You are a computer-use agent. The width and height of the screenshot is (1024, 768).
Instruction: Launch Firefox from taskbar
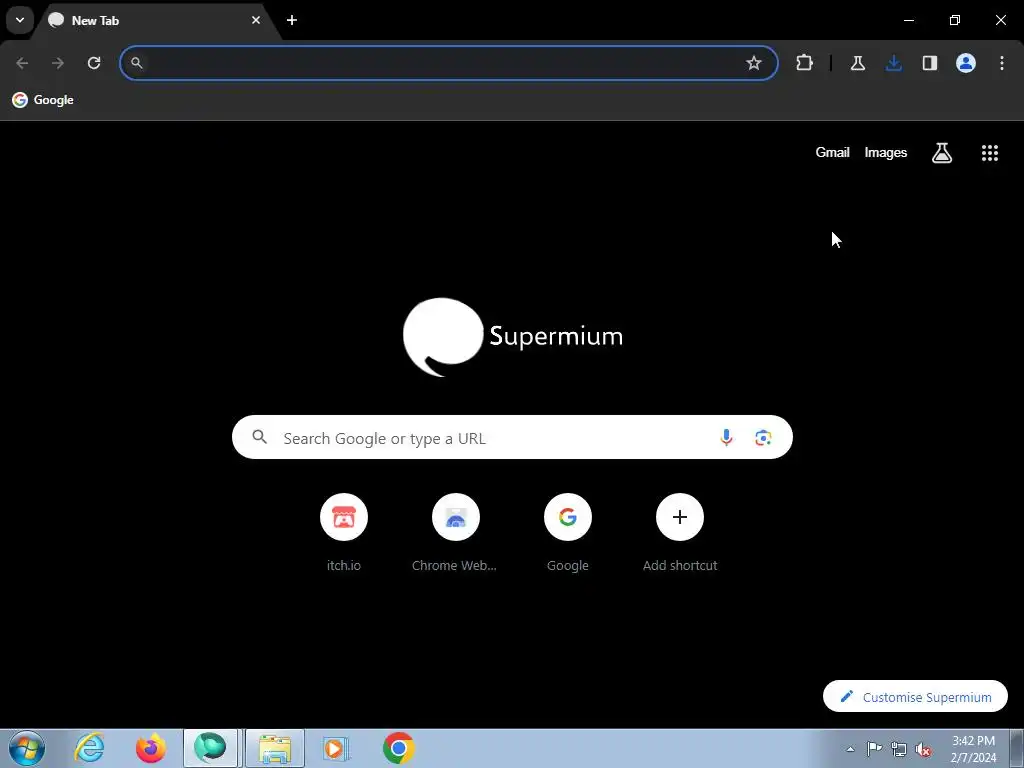(150, 748)
